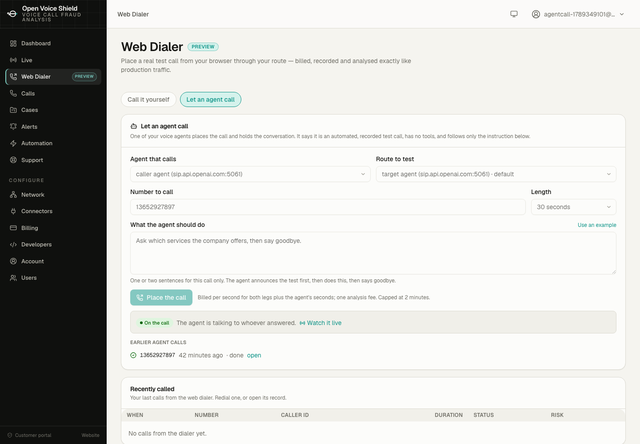This screenshot has height=444, width=640.
Task: Click the Place the call button
Action: [161, 297]
